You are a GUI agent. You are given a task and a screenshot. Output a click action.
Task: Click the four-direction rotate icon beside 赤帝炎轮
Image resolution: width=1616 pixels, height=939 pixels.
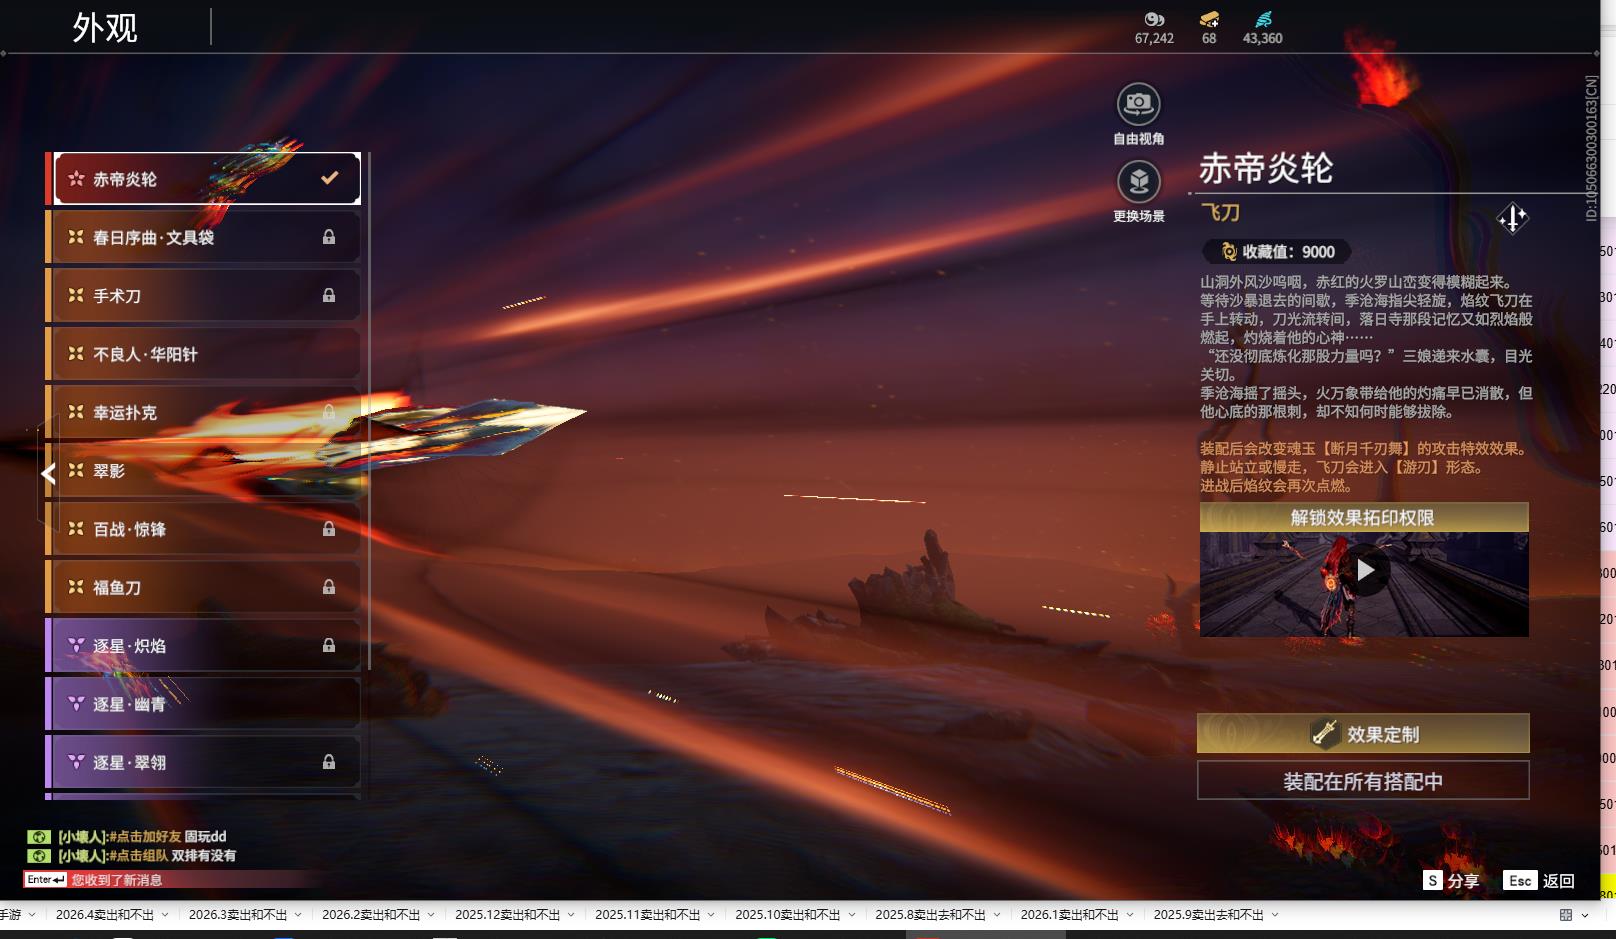click(x=1513, y=218)
